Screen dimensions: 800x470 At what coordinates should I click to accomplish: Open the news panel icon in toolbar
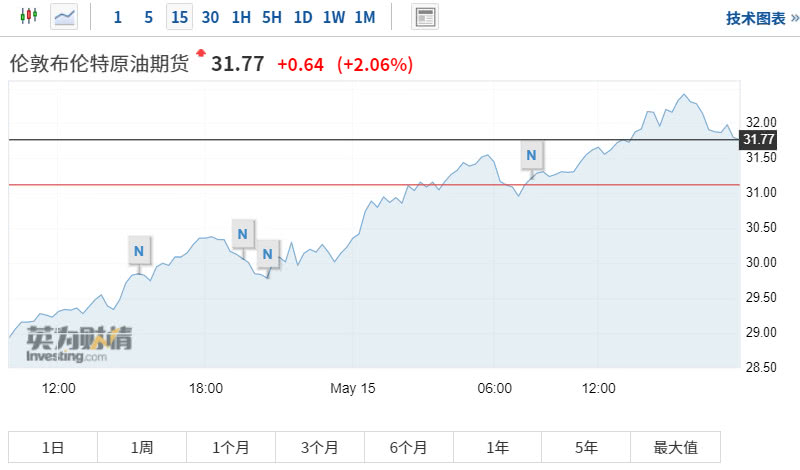pyautogui.click(x=425, y=17)
